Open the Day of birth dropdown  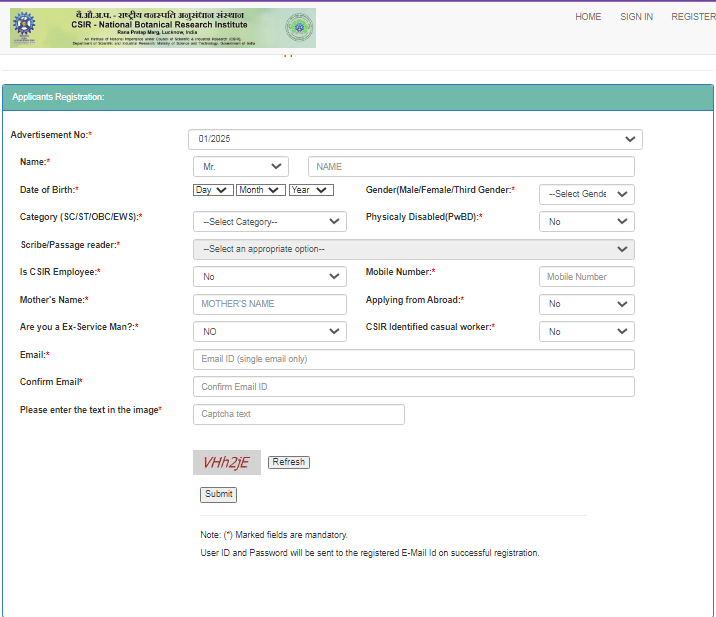coord(213,190)
